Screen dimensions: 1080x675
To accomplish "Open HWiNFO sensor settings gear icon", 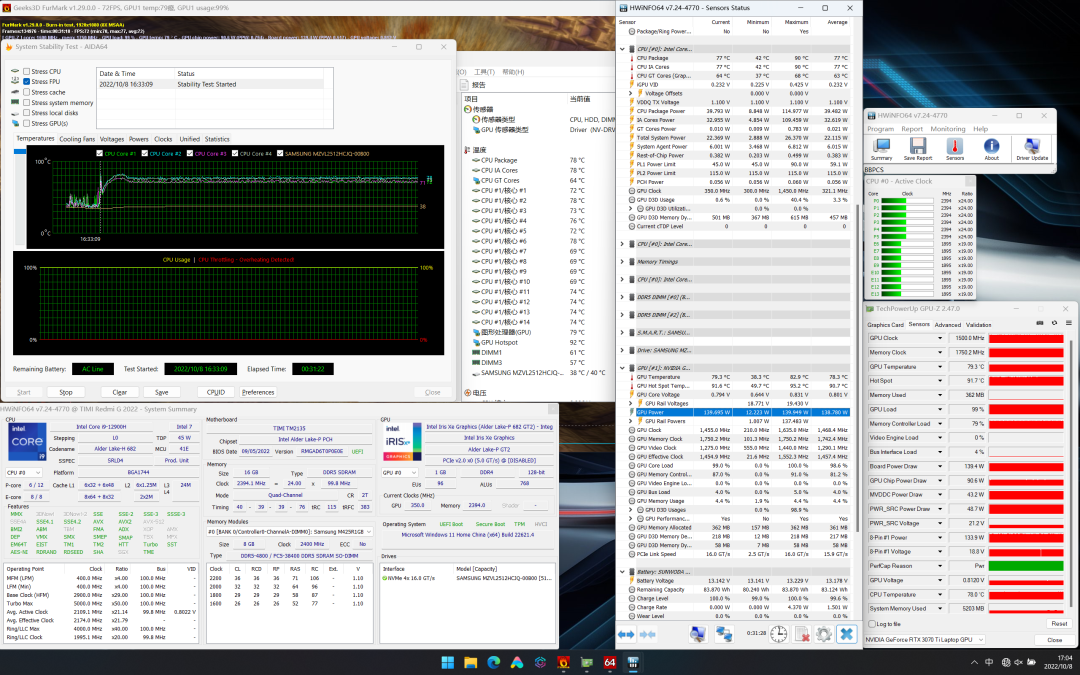I will (823, 634).
